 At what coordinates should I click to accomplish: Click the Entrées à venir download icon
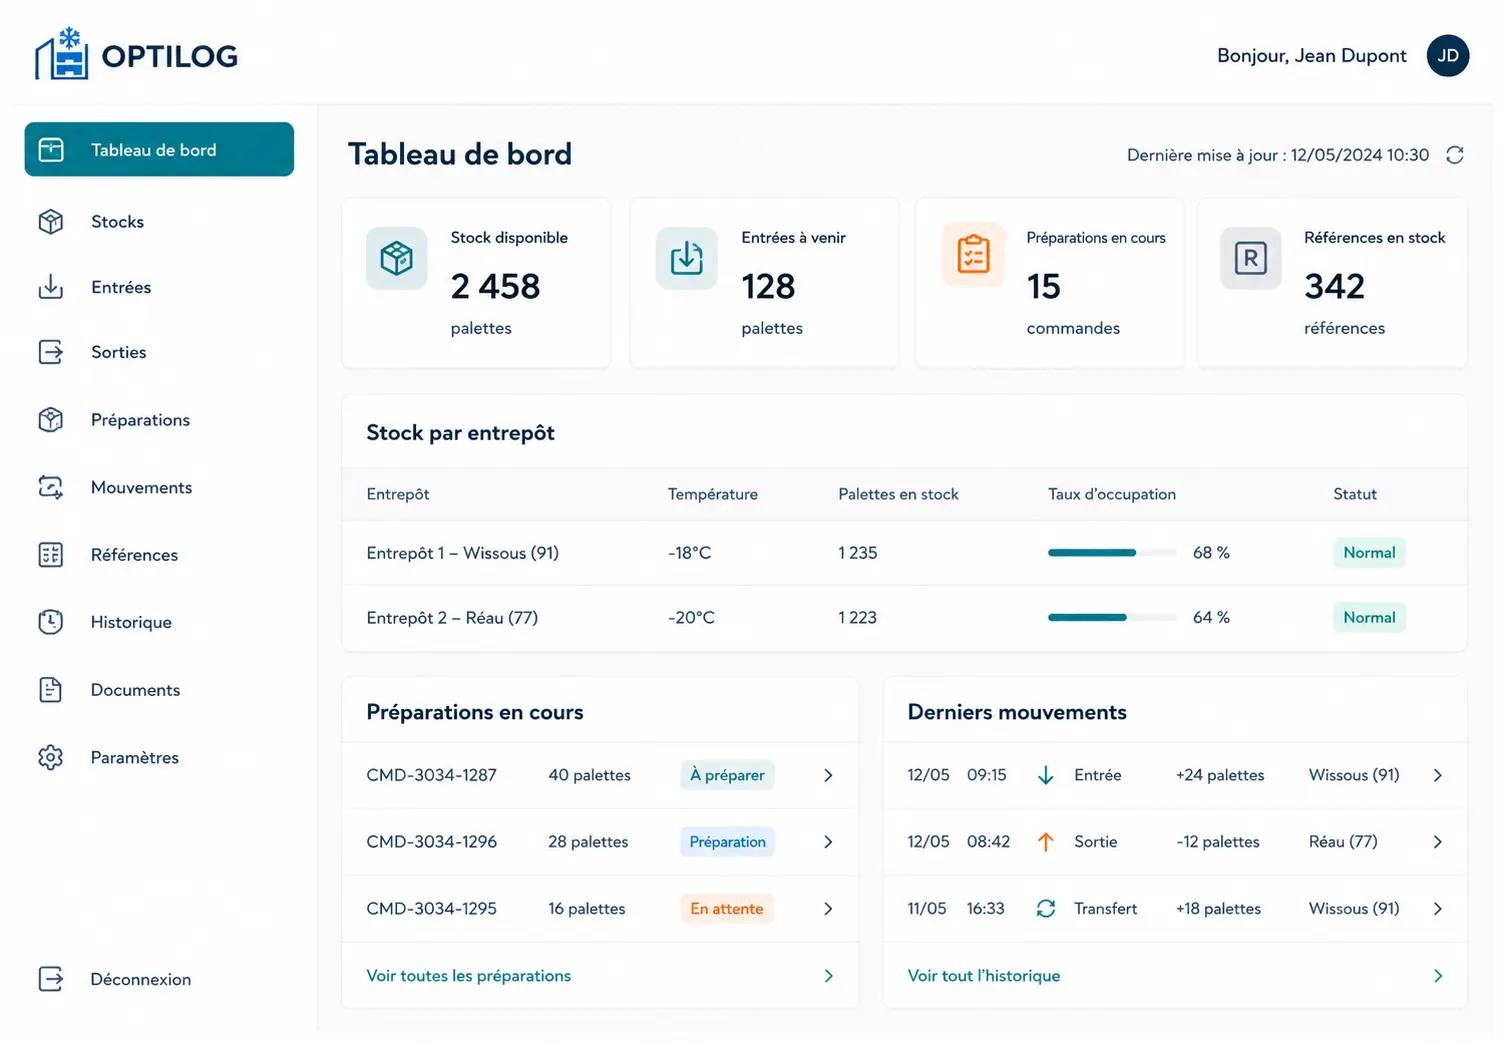(686, 258)
